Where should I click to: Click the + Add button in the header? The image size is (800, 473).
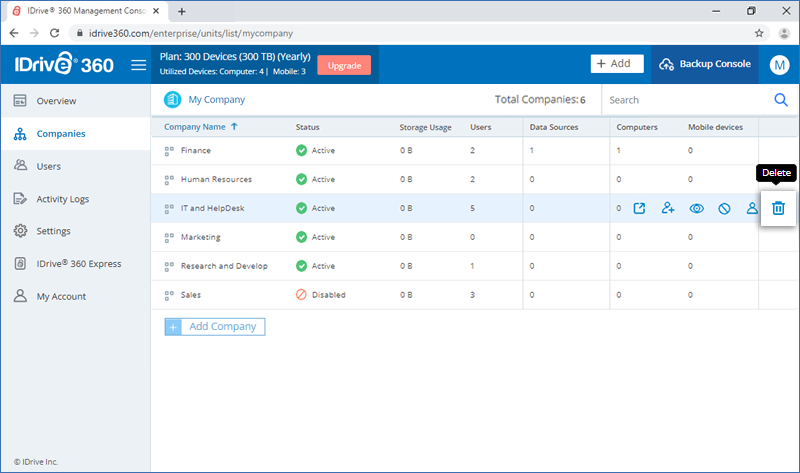[x=617, y=64]
